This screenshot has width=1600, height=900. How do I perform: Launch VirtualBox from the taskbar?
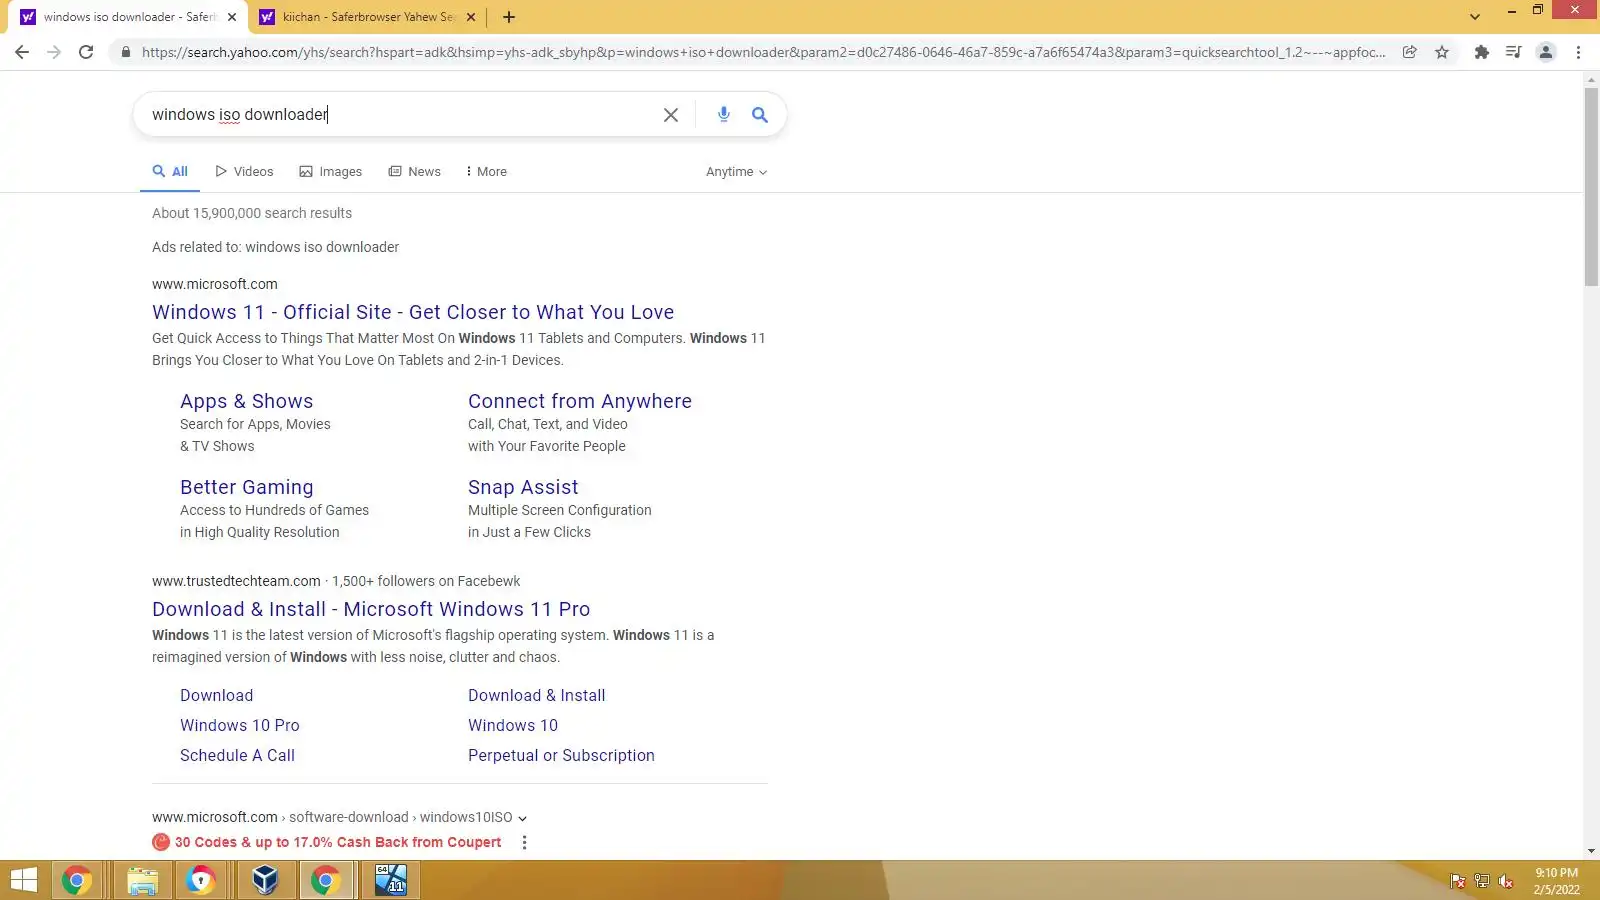265,880
